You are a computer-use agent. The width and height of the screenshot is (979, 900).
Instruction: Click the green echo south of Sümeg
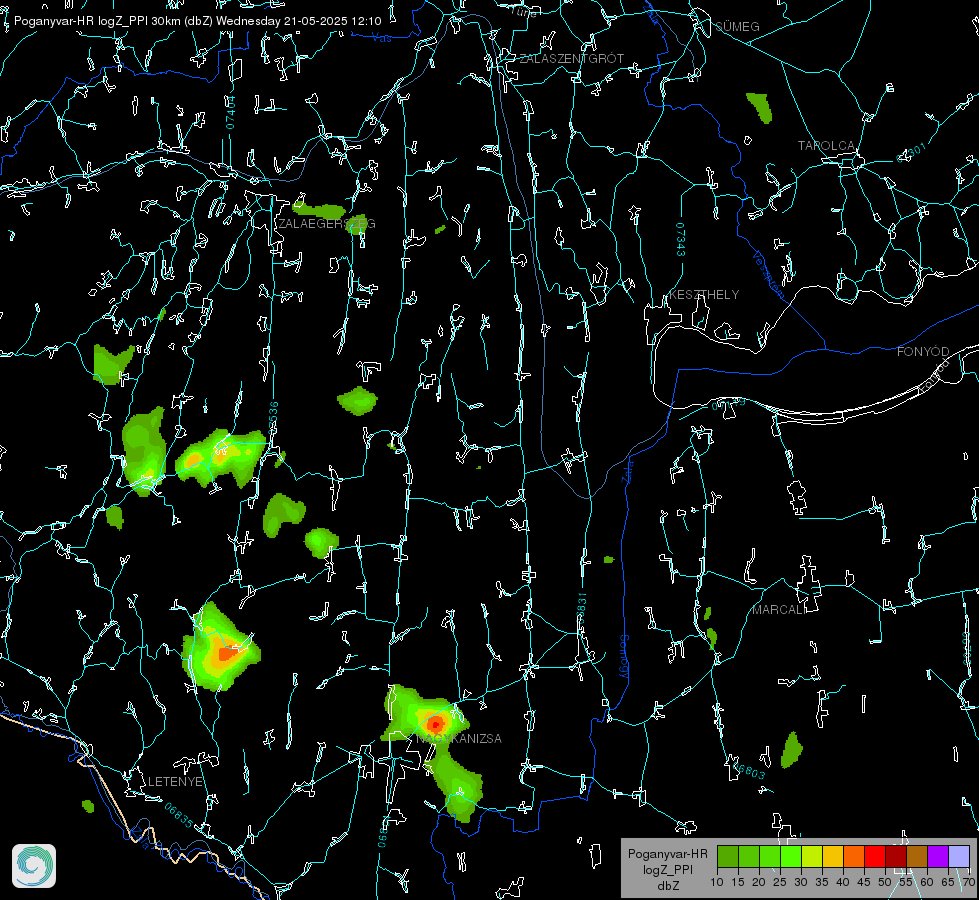point(760,107)
